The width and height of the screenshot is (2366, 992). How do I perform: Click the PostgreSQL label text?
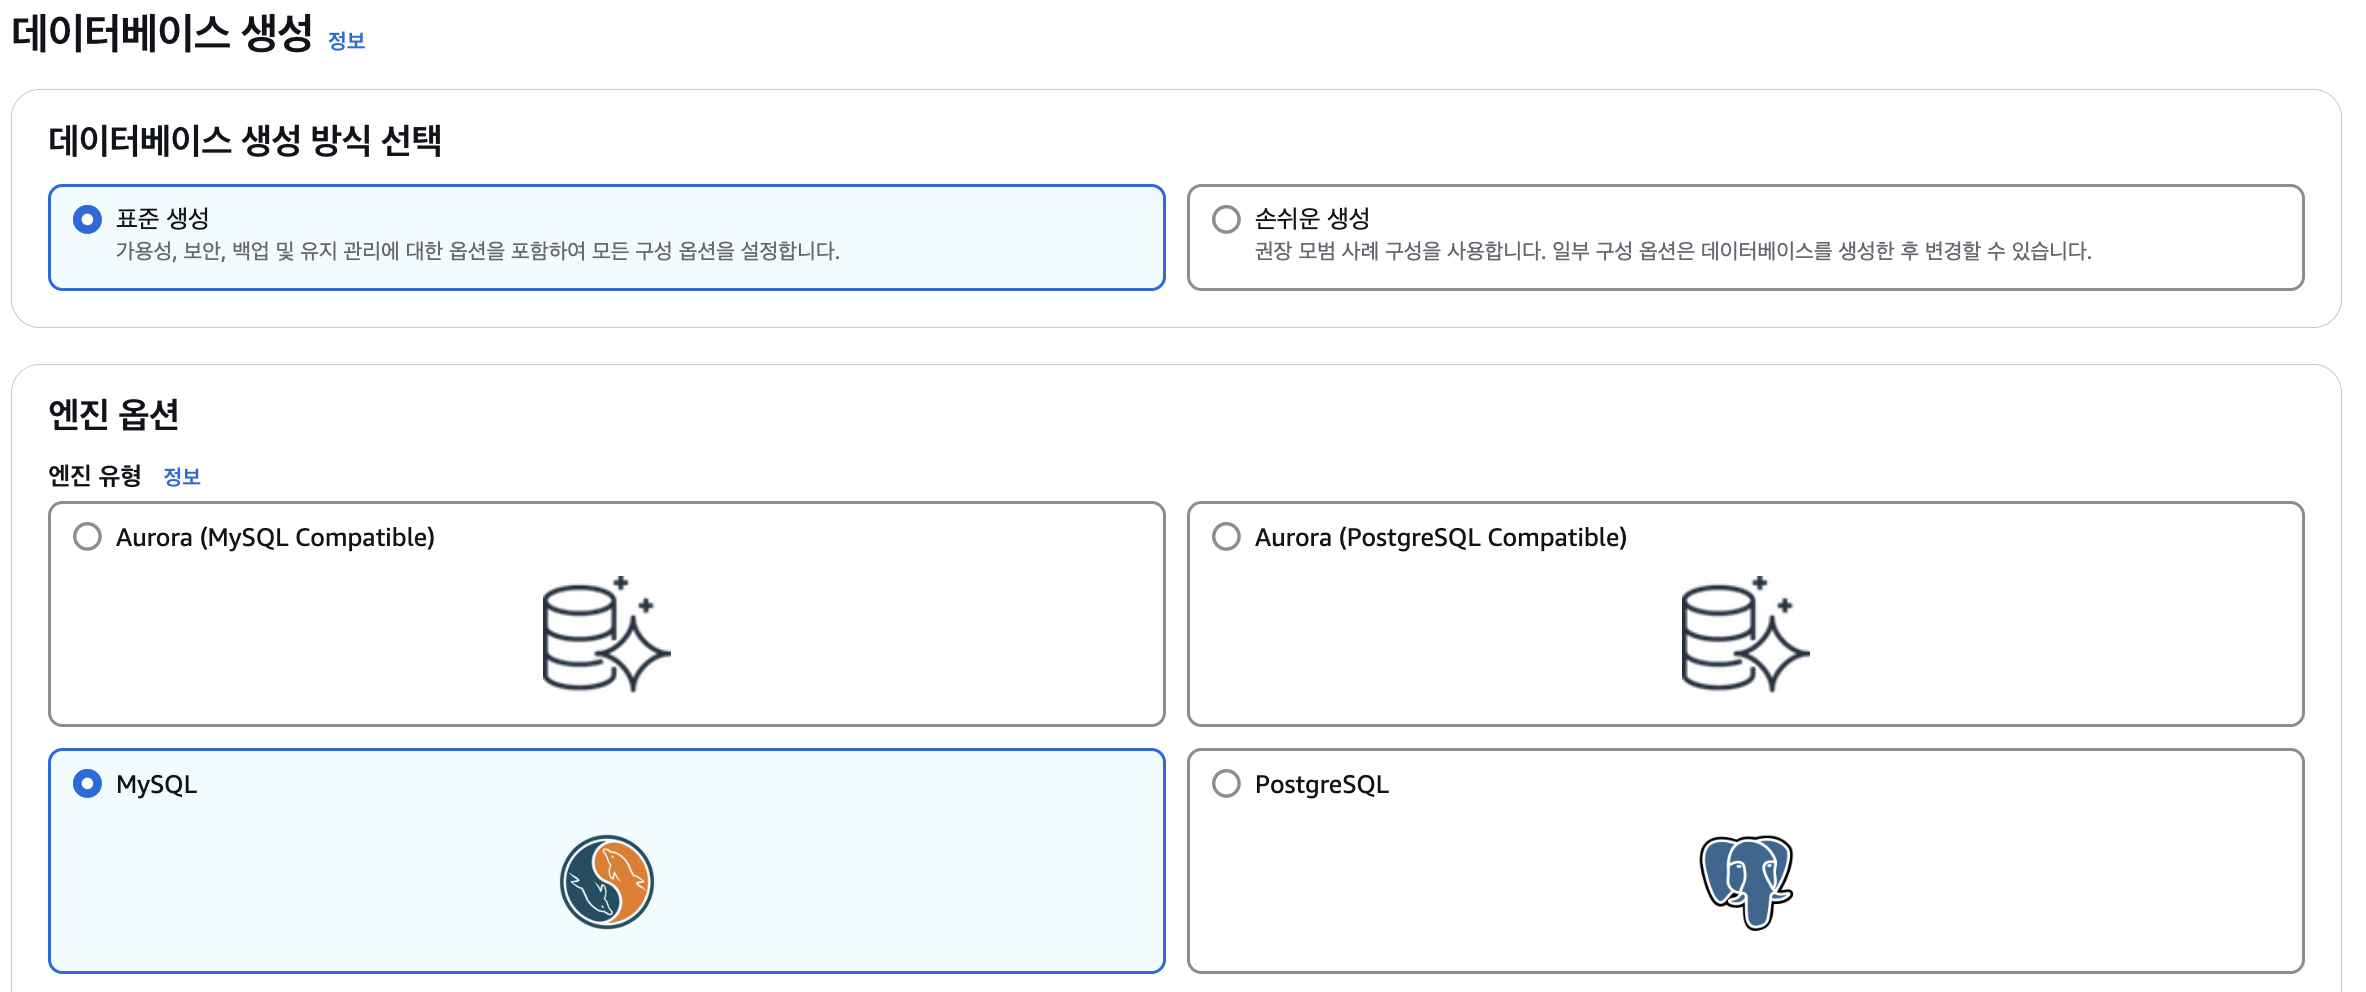click(x=1322, y=784)
